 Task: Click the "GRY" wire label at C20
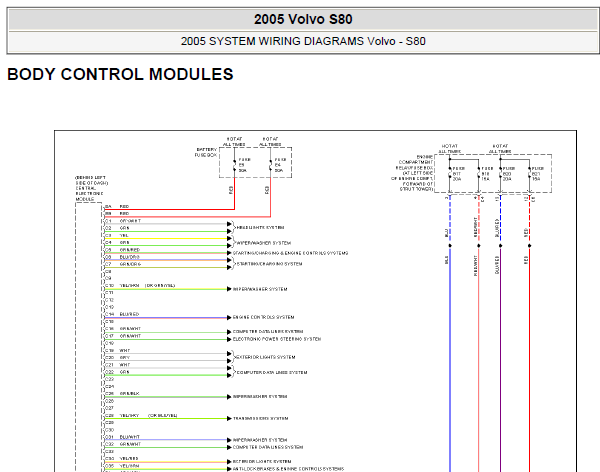coord(125,357)
